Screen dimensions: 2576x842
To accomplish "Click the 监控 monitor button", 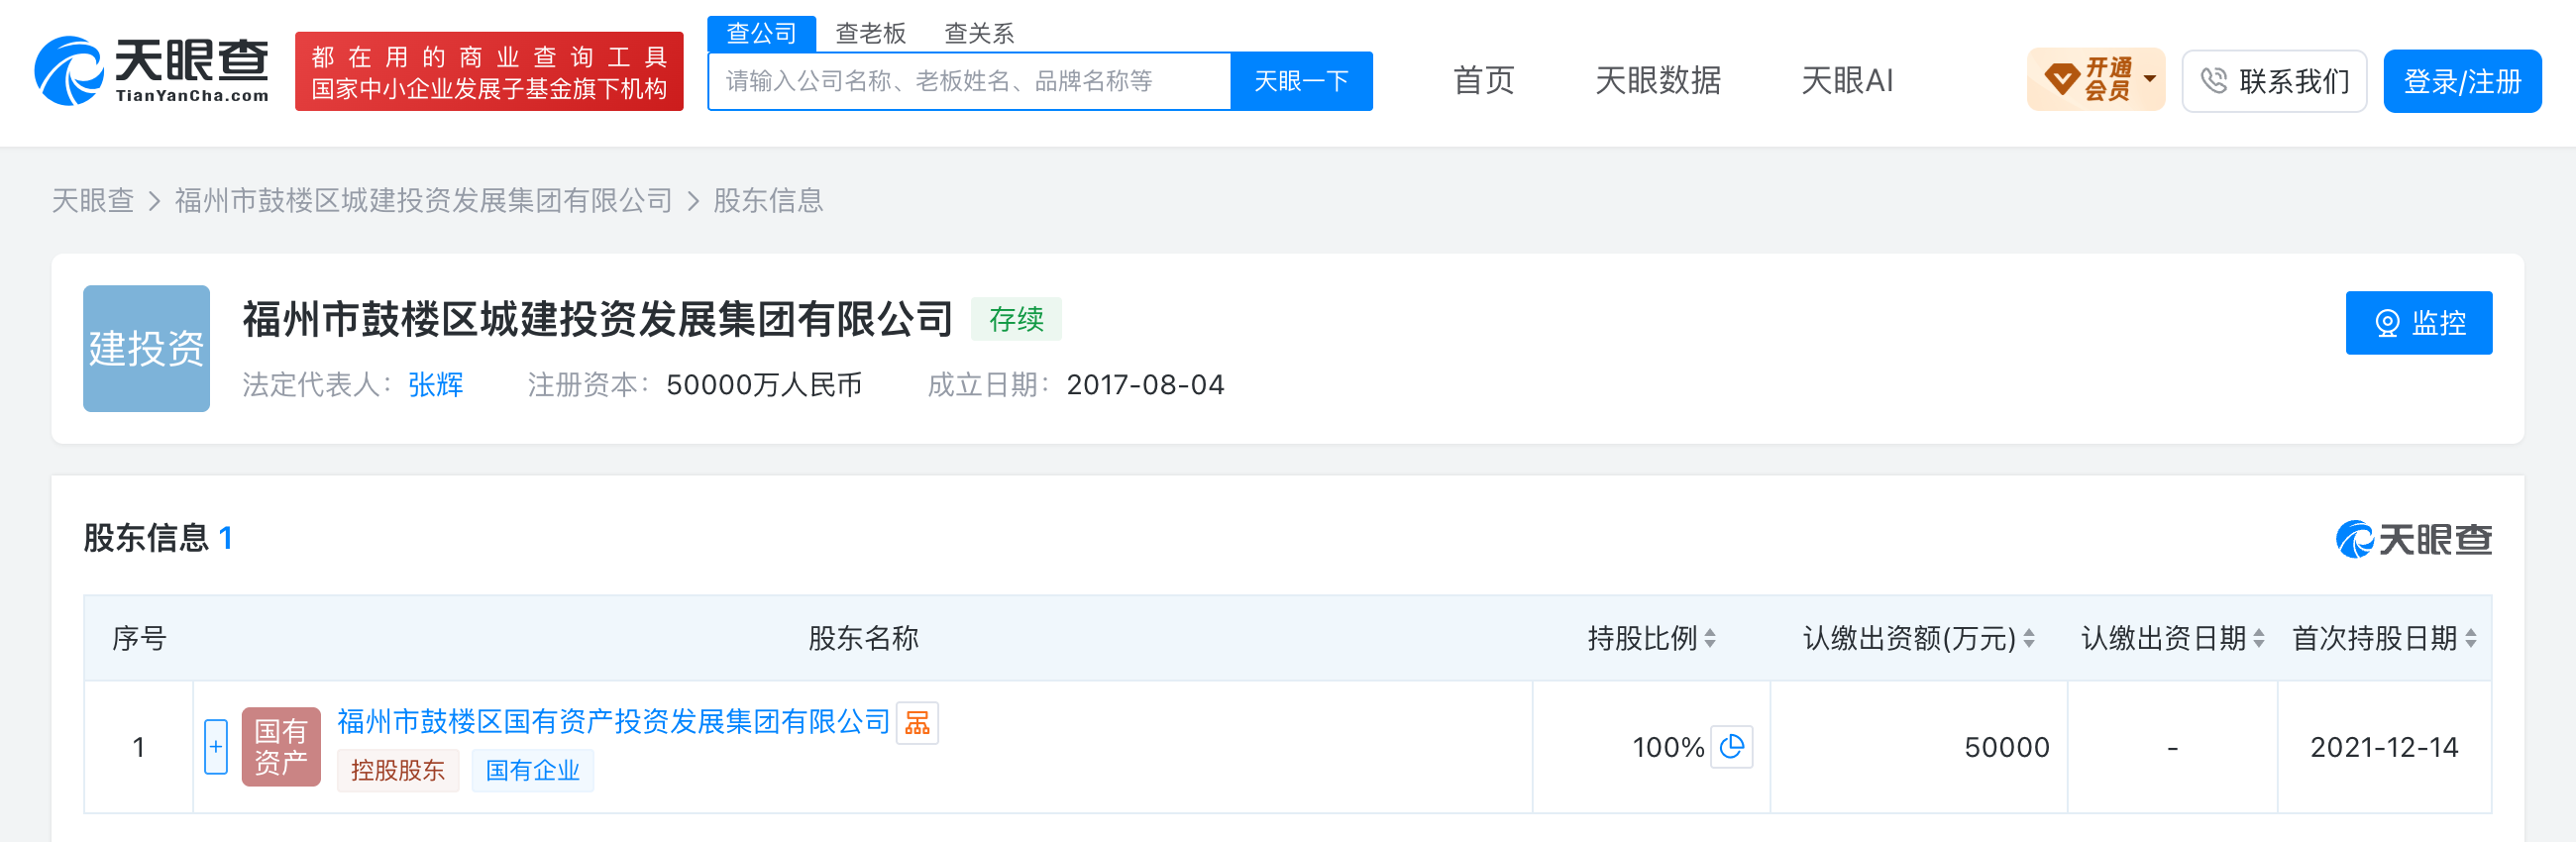I will [x=2418, y=322].
